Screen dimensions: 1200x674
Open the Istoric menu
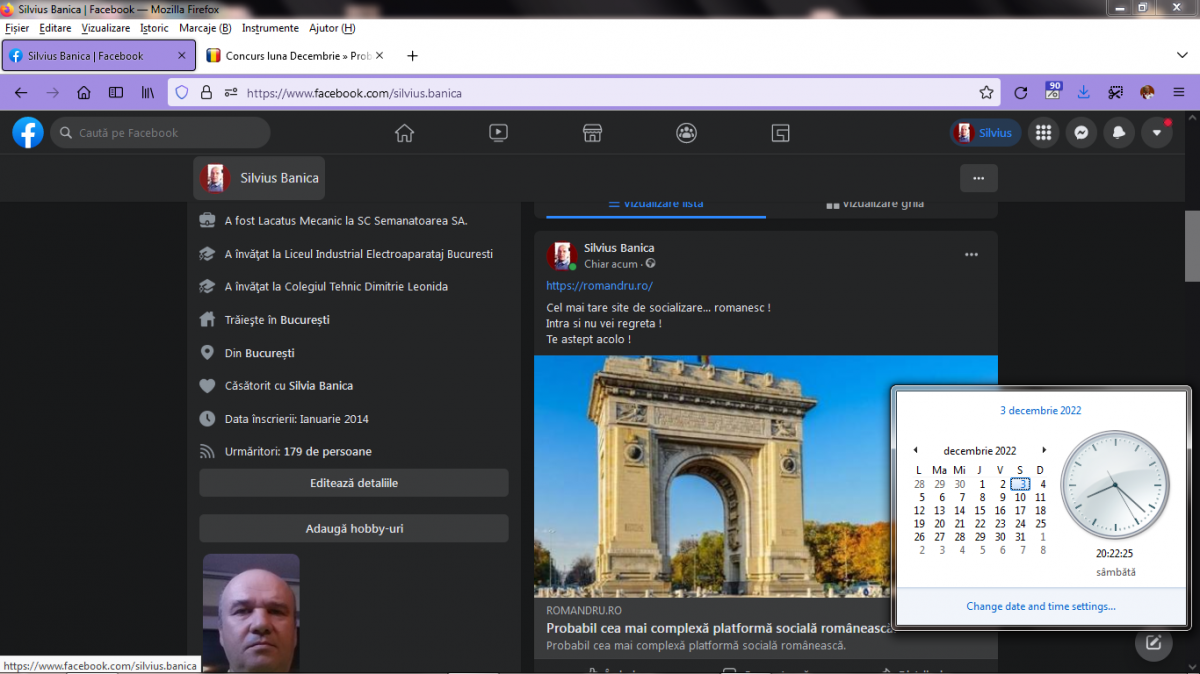pyautogui.click(x=154, y=28)
